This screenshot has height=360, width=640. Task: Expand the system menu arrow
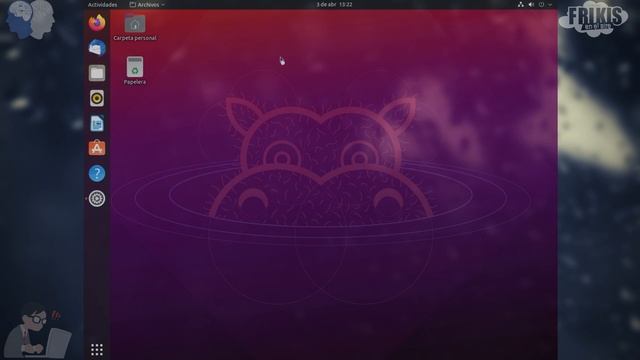click(550, 5)
